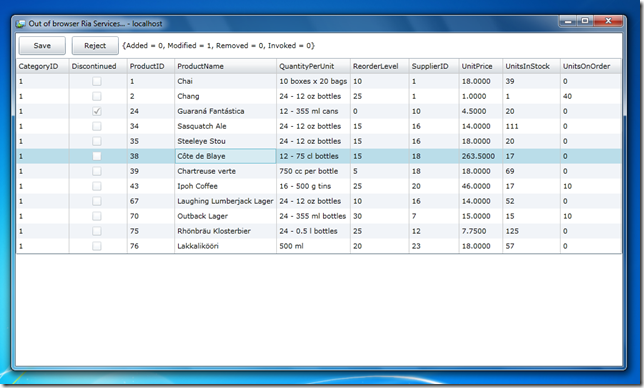Sort by the CategoryID column header

pos(43,66)
